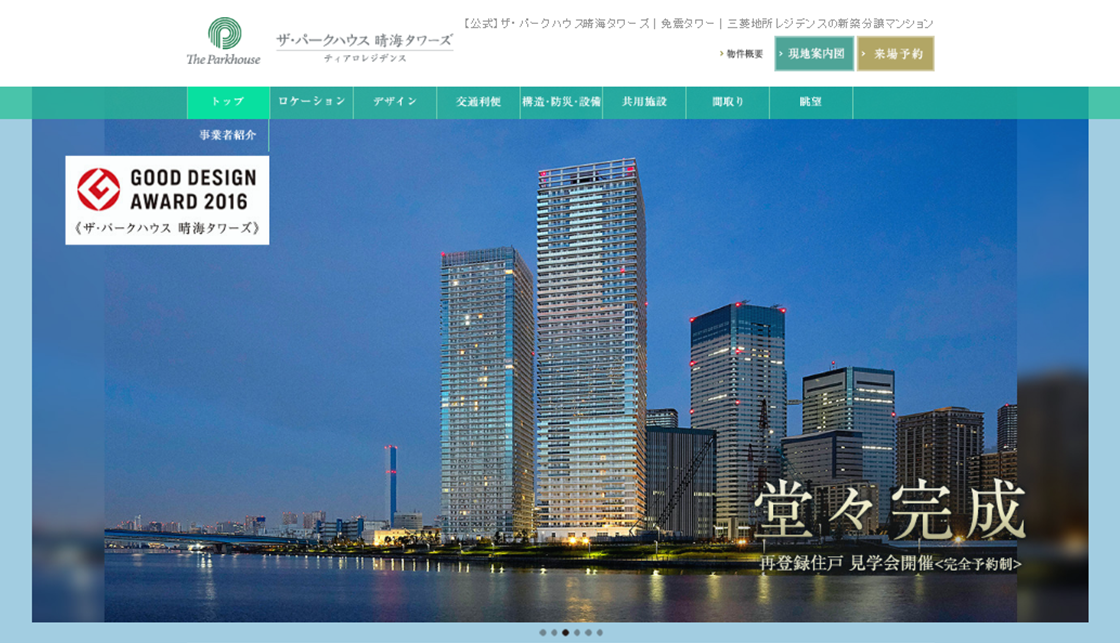Select 構造・防災・設備 in the navigation
This screenshot has height=643, width=1120.
(561, 102)
